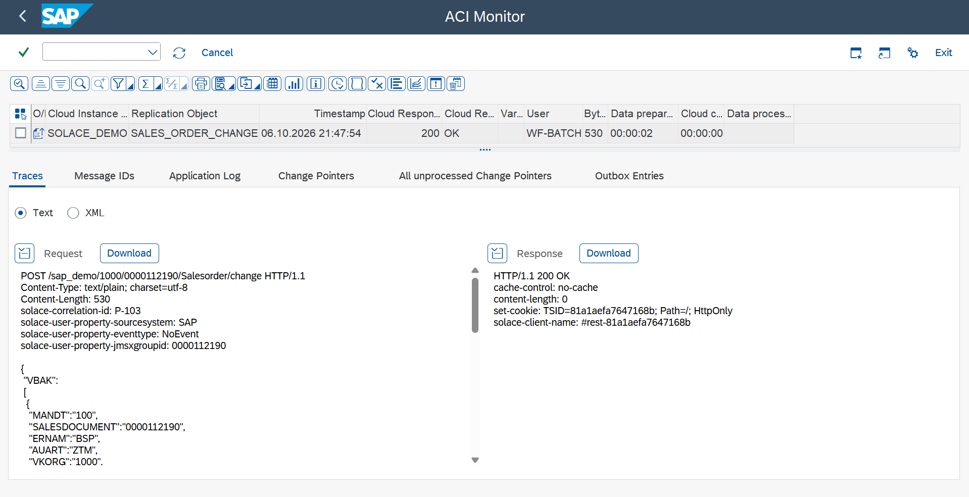
Task: Click the refresh arrows icon beside command field
Action: click(179, 53)
